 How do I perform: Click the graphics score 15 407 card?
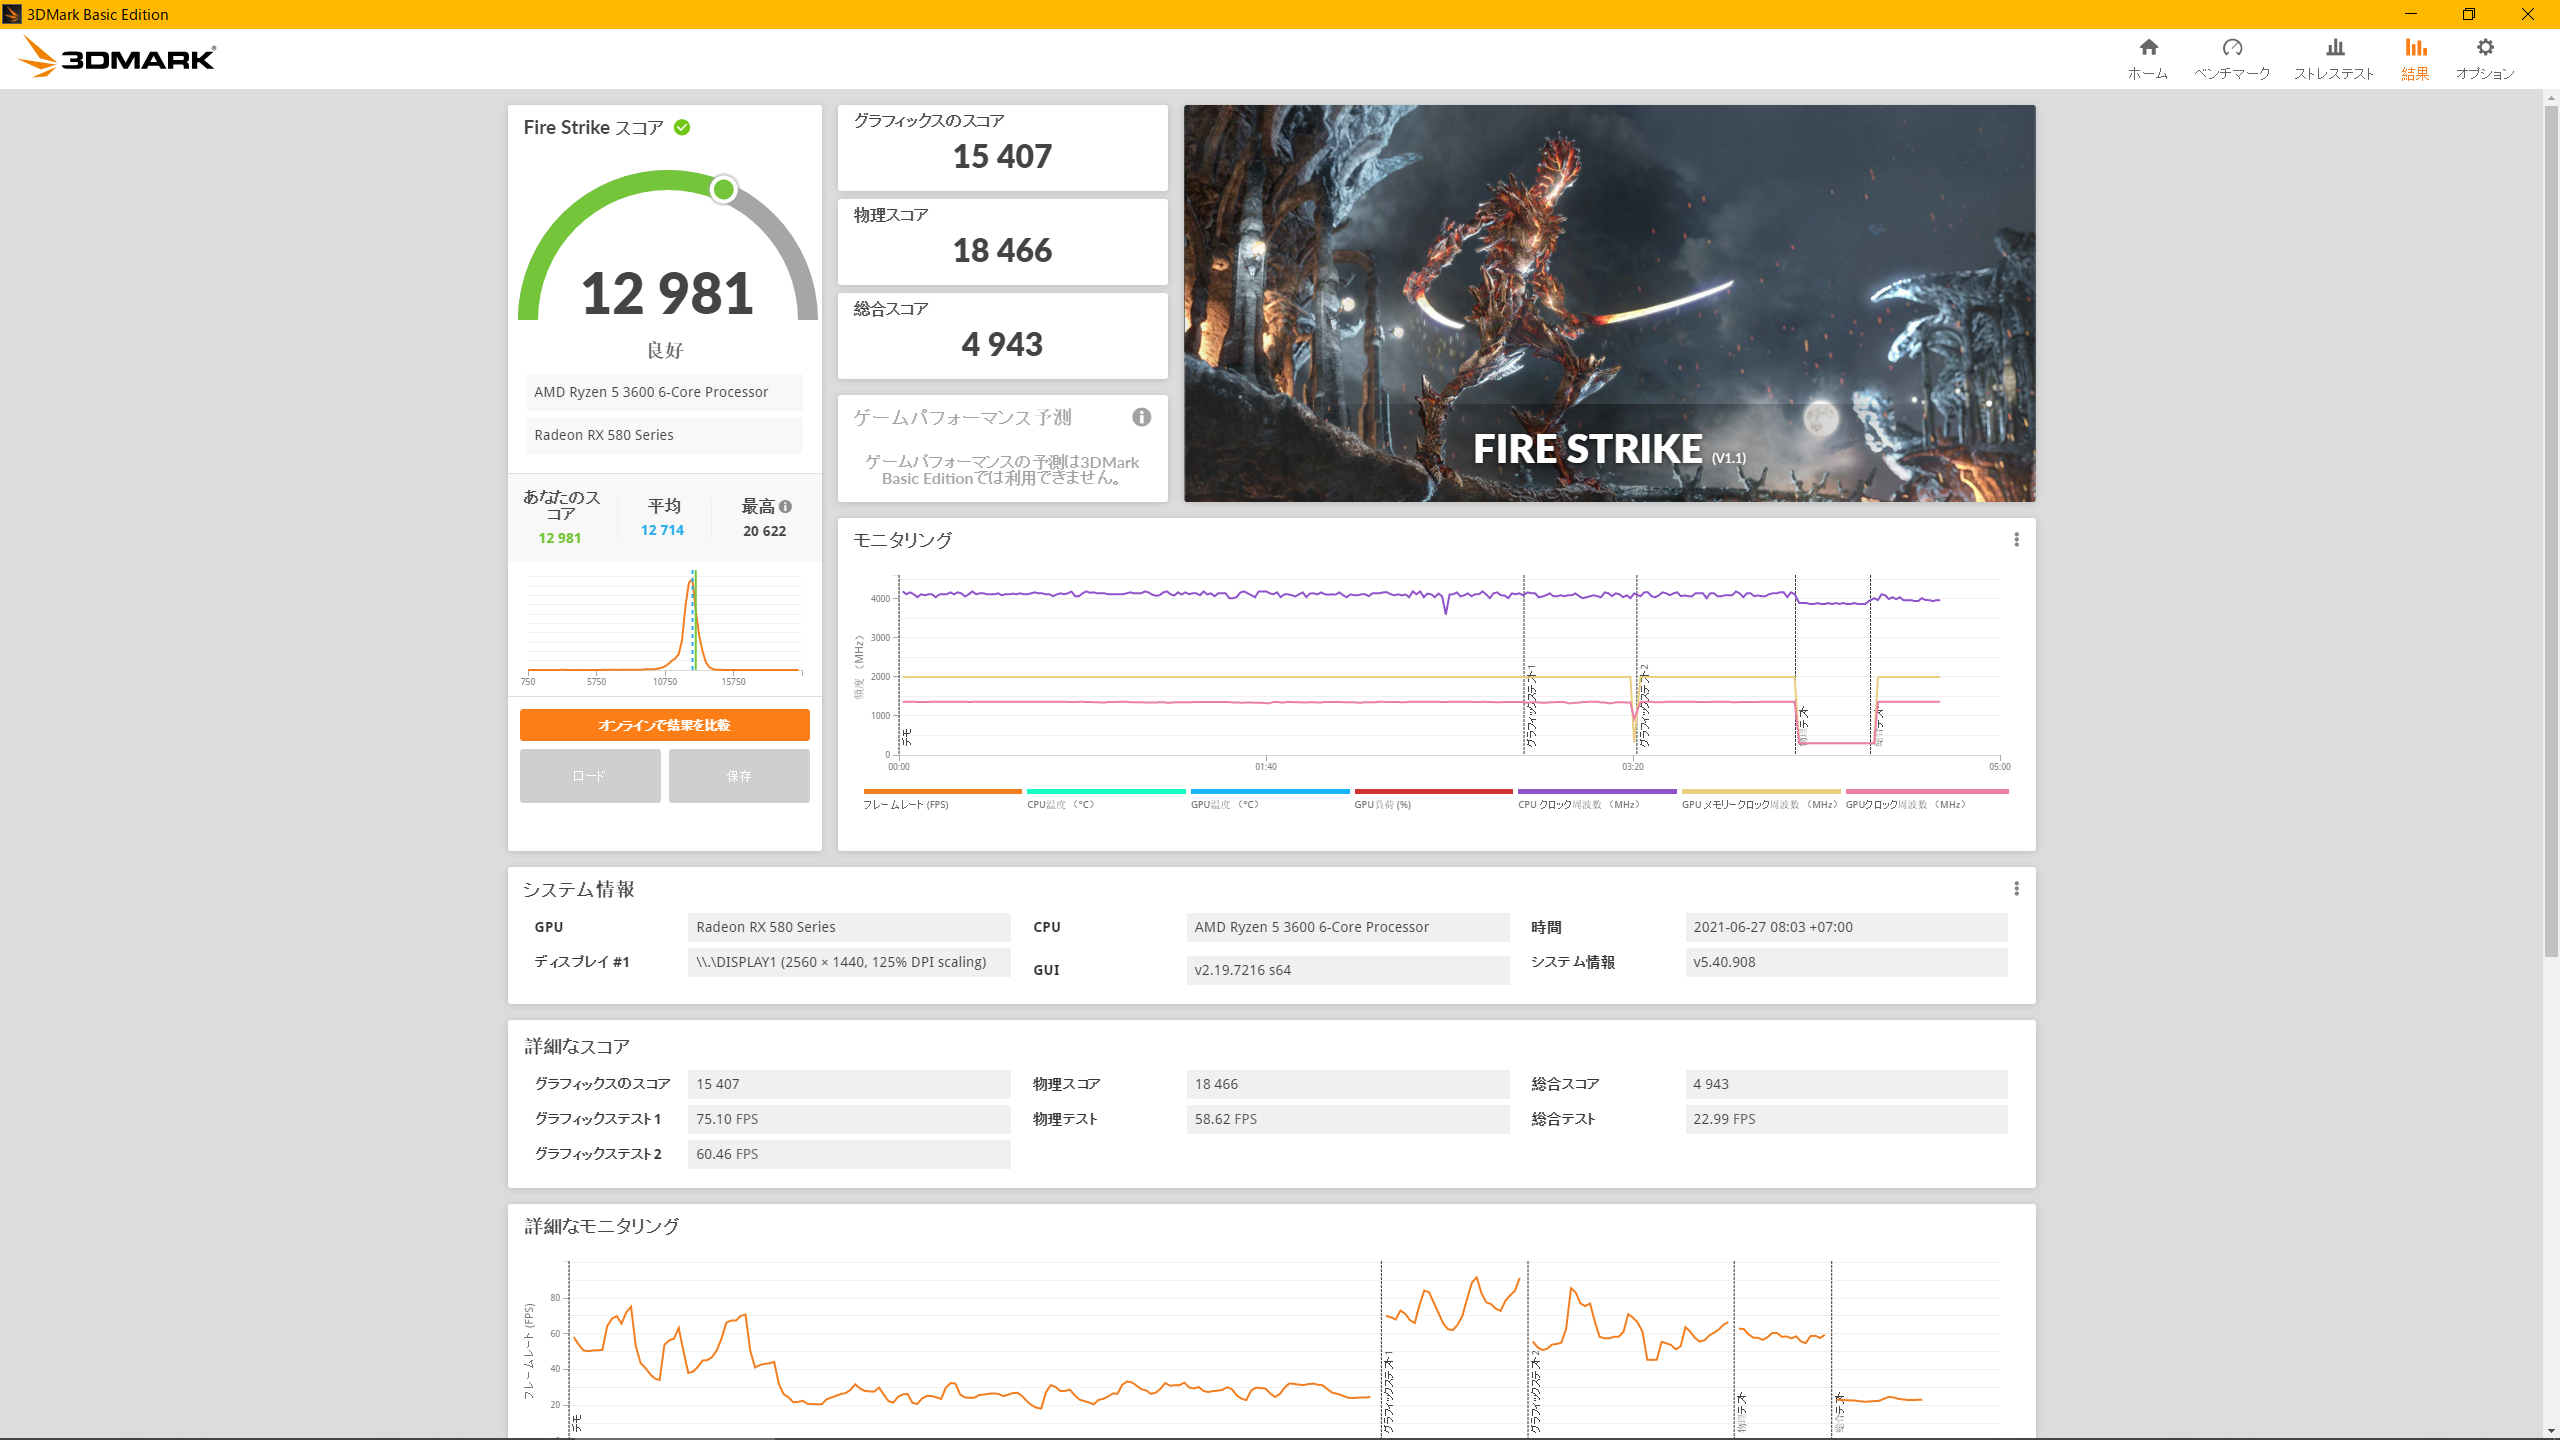coord(1002,147)
